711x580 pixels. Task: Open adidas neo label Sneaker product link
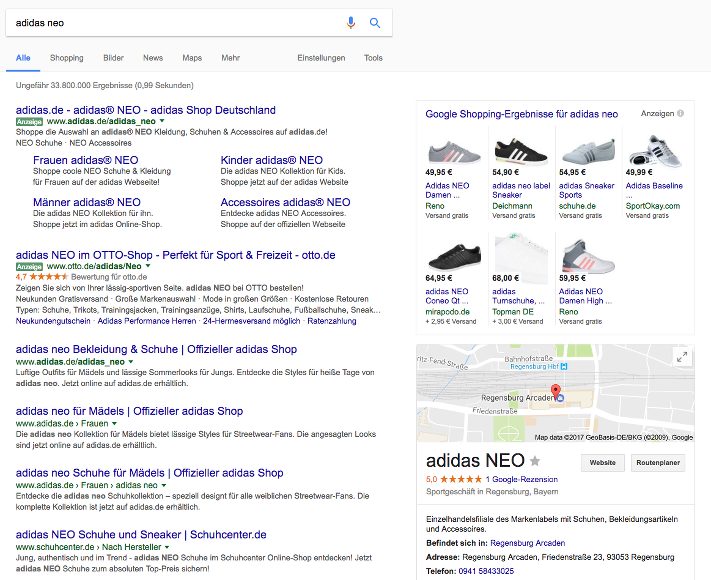pos(521,190)
